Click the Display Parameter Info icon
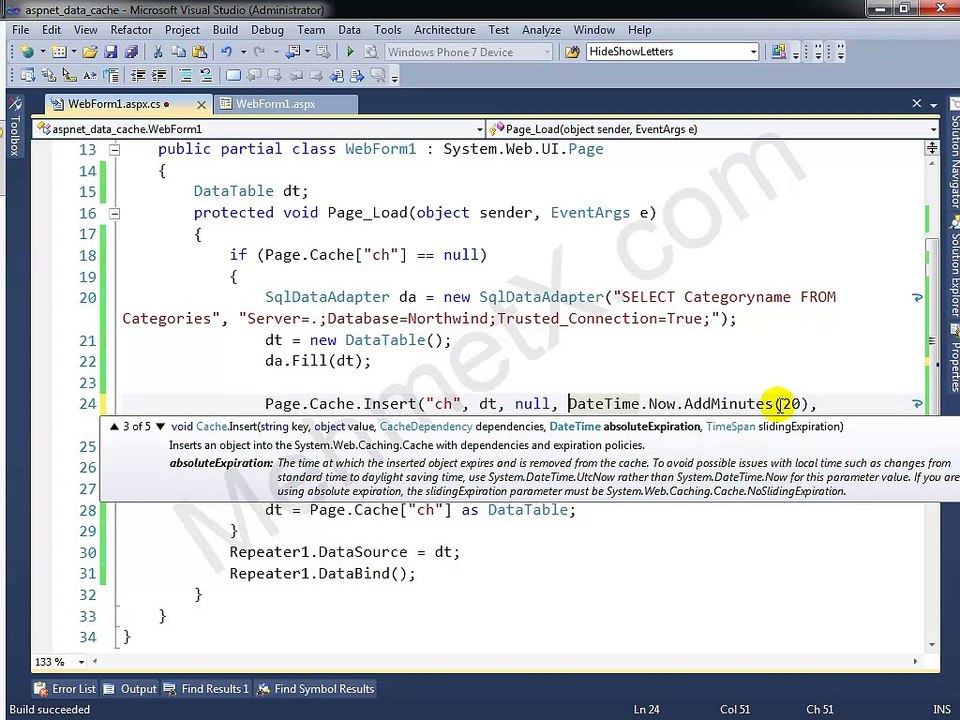Image resolution: width=960 pixels, height=720 pixels. pyautogui.click(x=49, y=75)
